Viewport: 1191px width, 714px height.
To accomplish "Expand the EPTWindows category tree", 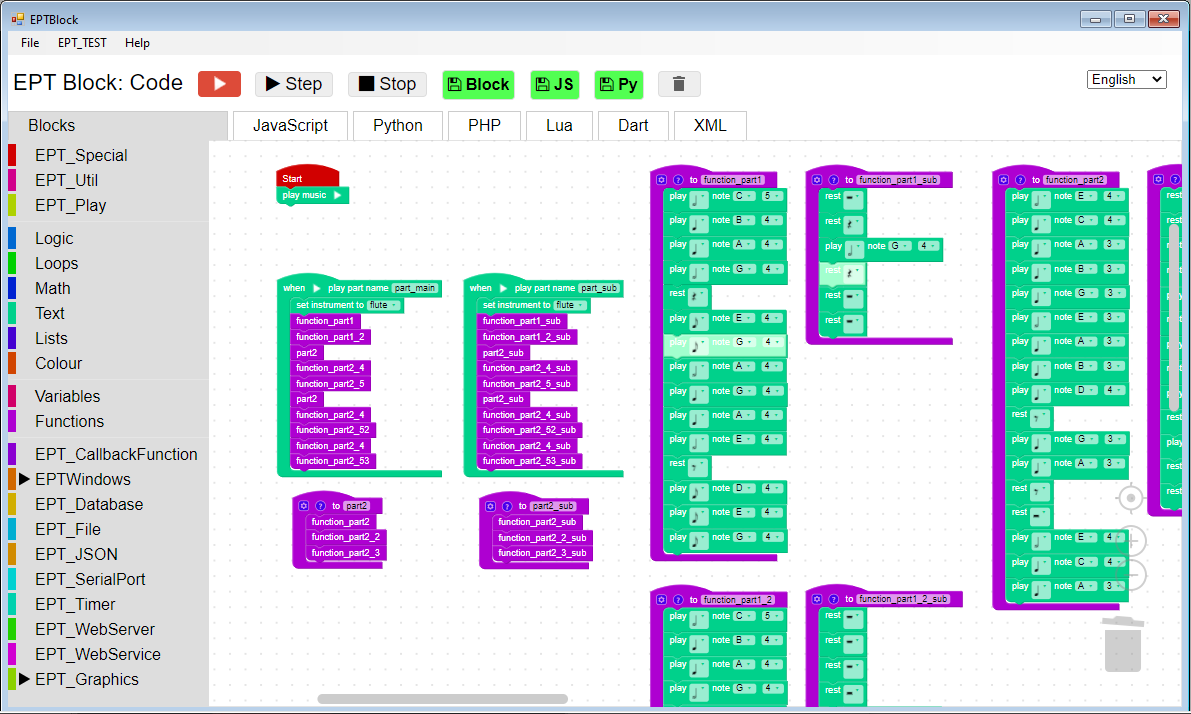I will point(24,479).
